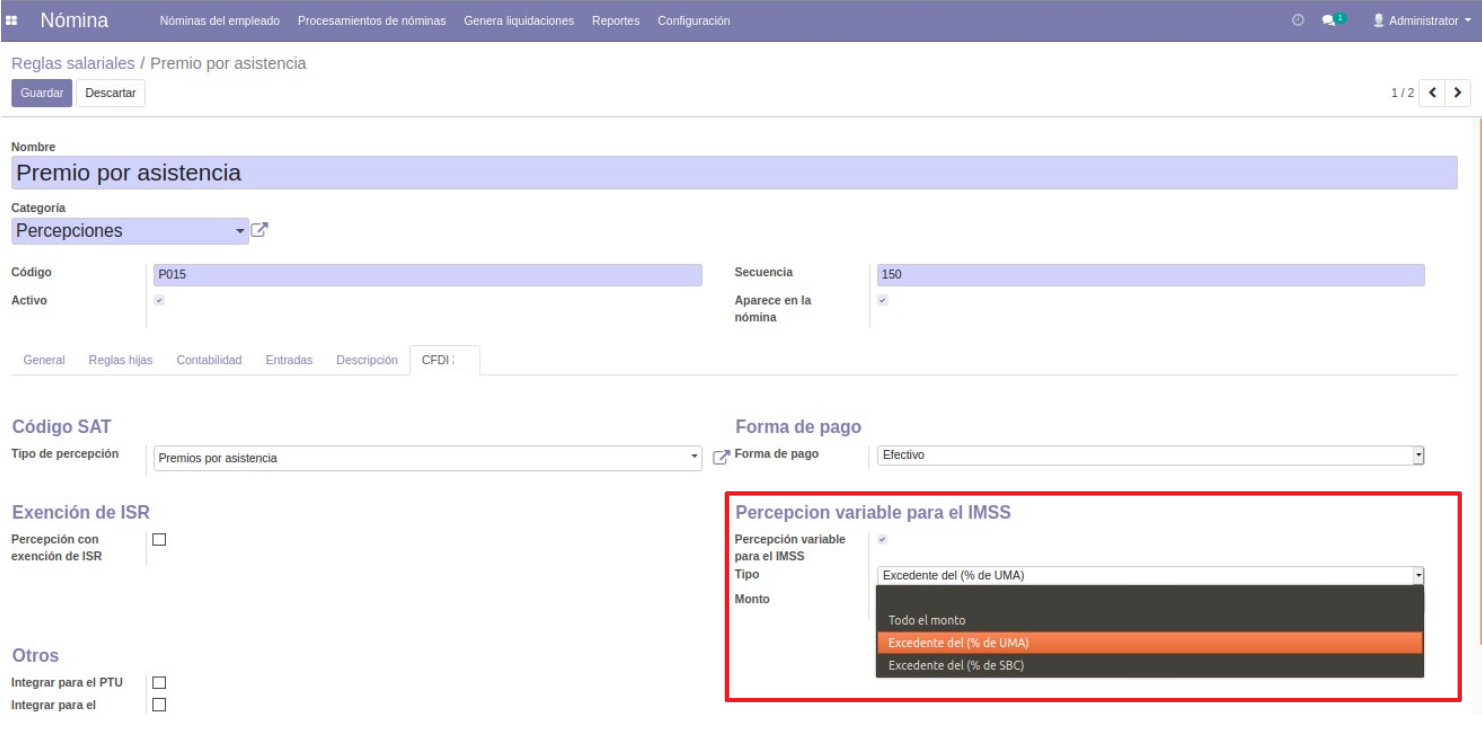Click the clock activities icon
This screenshot has width=1482, height=734.
coord(1299,21)
